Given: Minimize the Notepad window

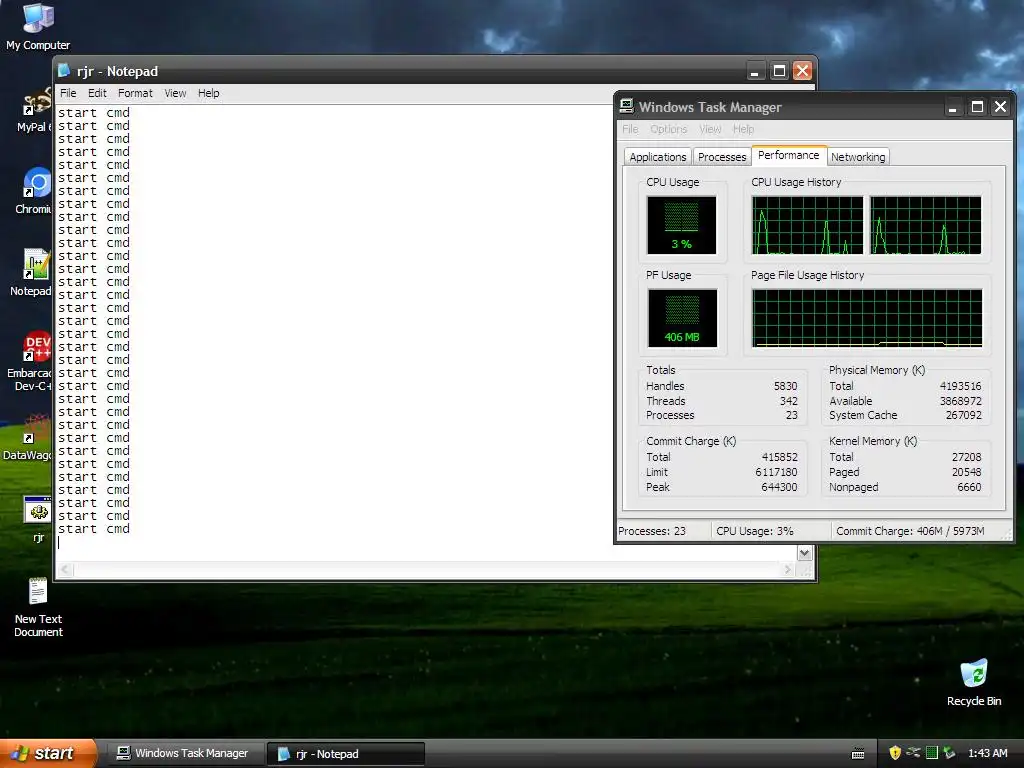Looking at the screenshot, I should click(x=754, y=71).
